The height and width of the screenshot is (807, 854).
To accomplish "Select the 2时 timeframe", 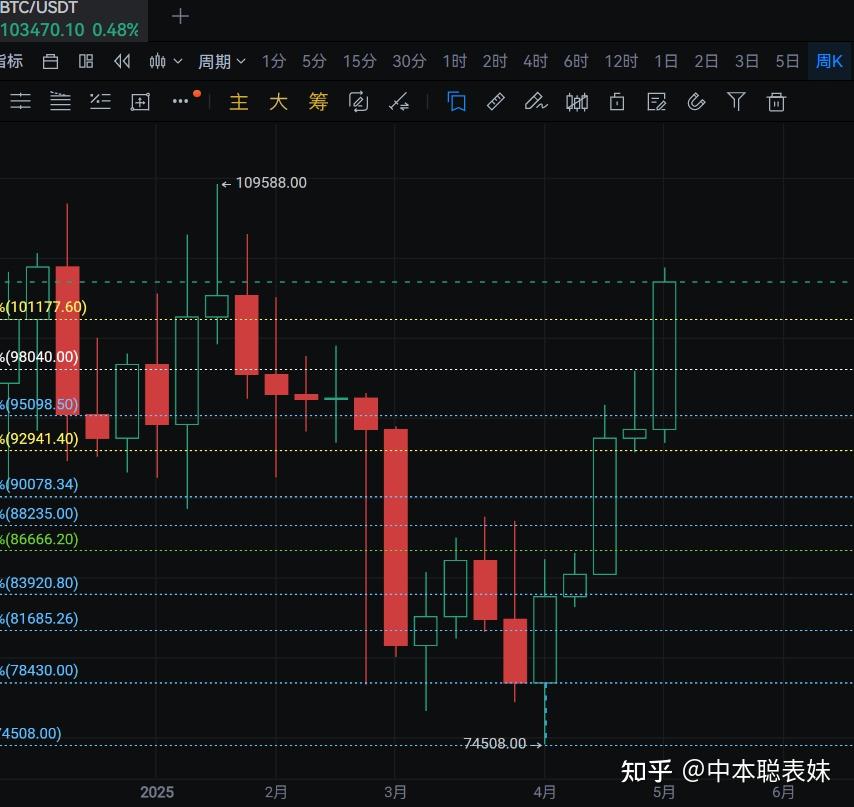I will click(x=495, y=62).
